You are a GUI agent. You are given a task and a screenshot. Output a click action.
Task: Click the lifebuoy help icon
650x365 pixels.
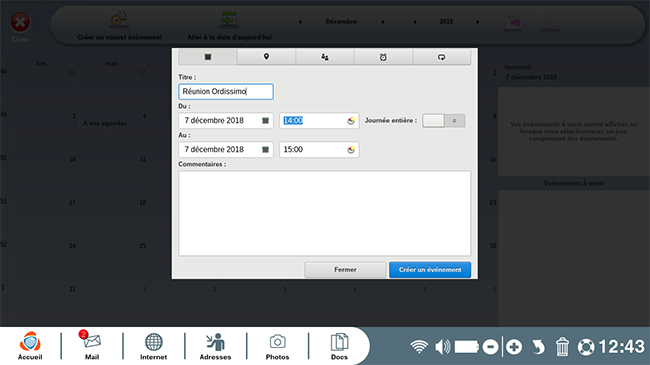coord(586,347)
